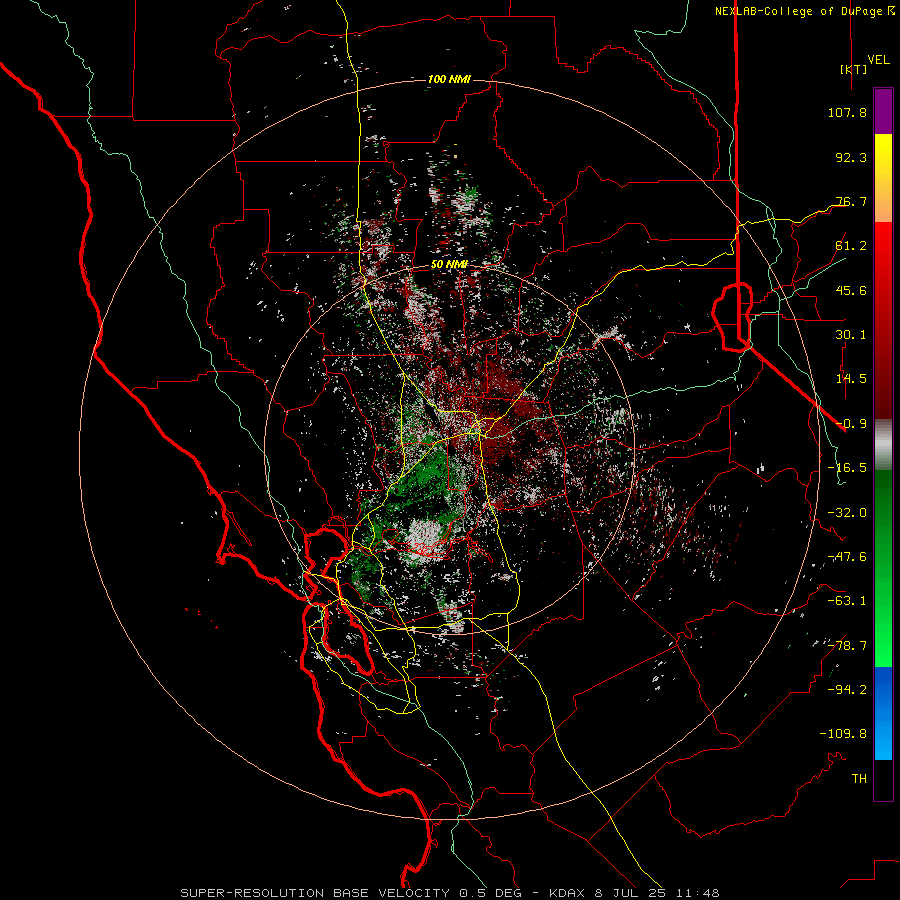
Task: Click the -94.2 velocity scale label
Action: click(x=847, y=689)
